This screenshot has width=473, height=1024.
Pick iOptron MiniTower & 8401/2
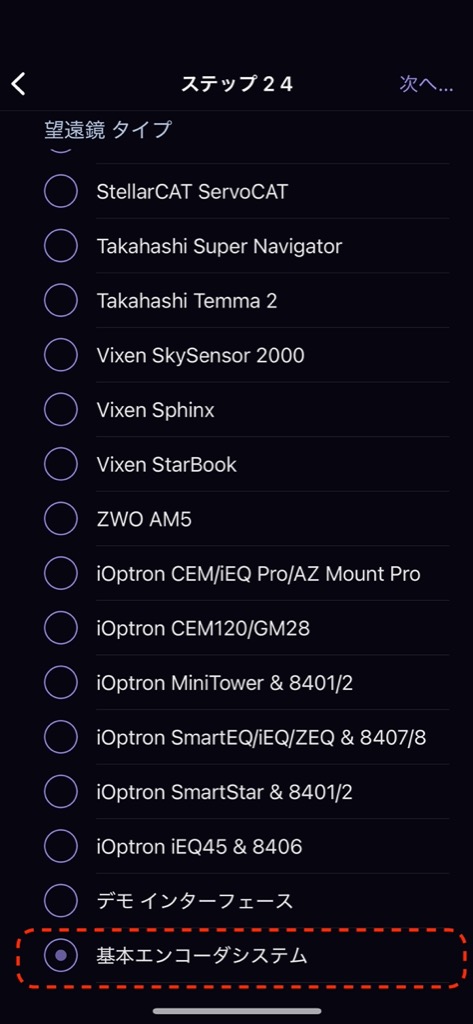point(61,683)
